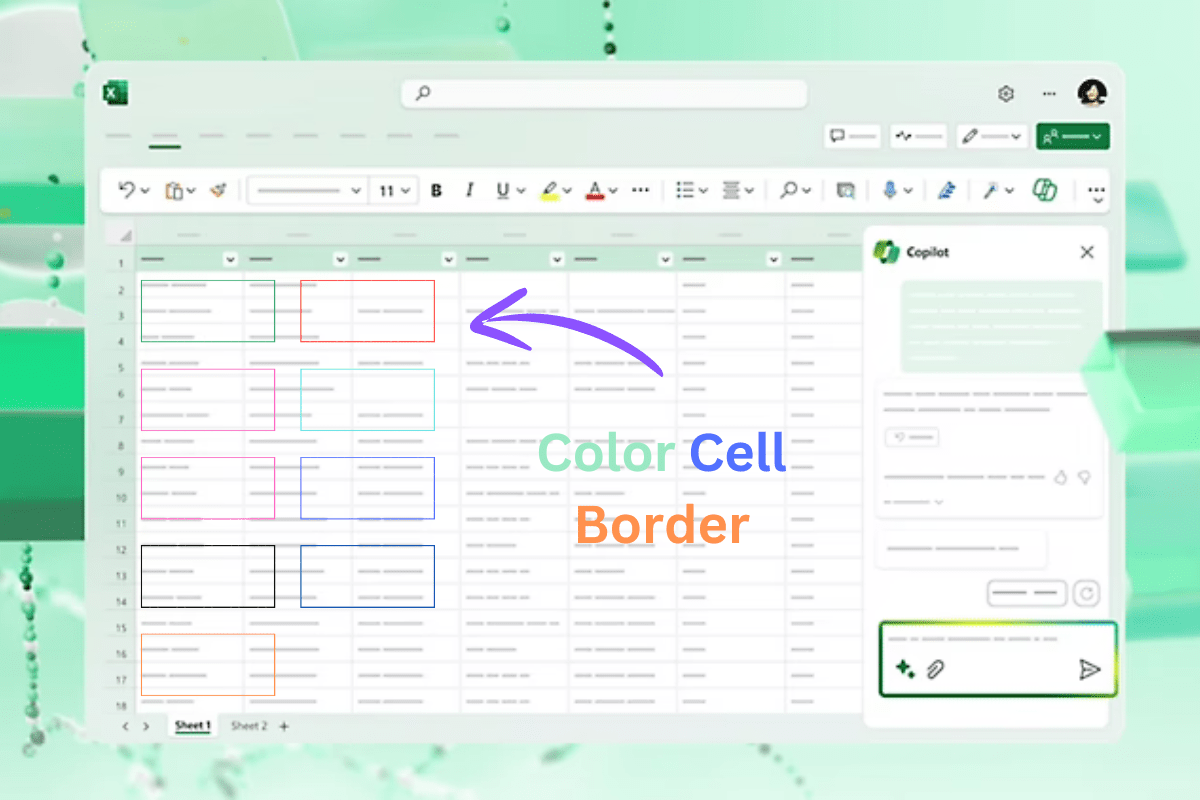1200x800 pixels.
Task: Select the row 11 header
Action: click(120, 523)
